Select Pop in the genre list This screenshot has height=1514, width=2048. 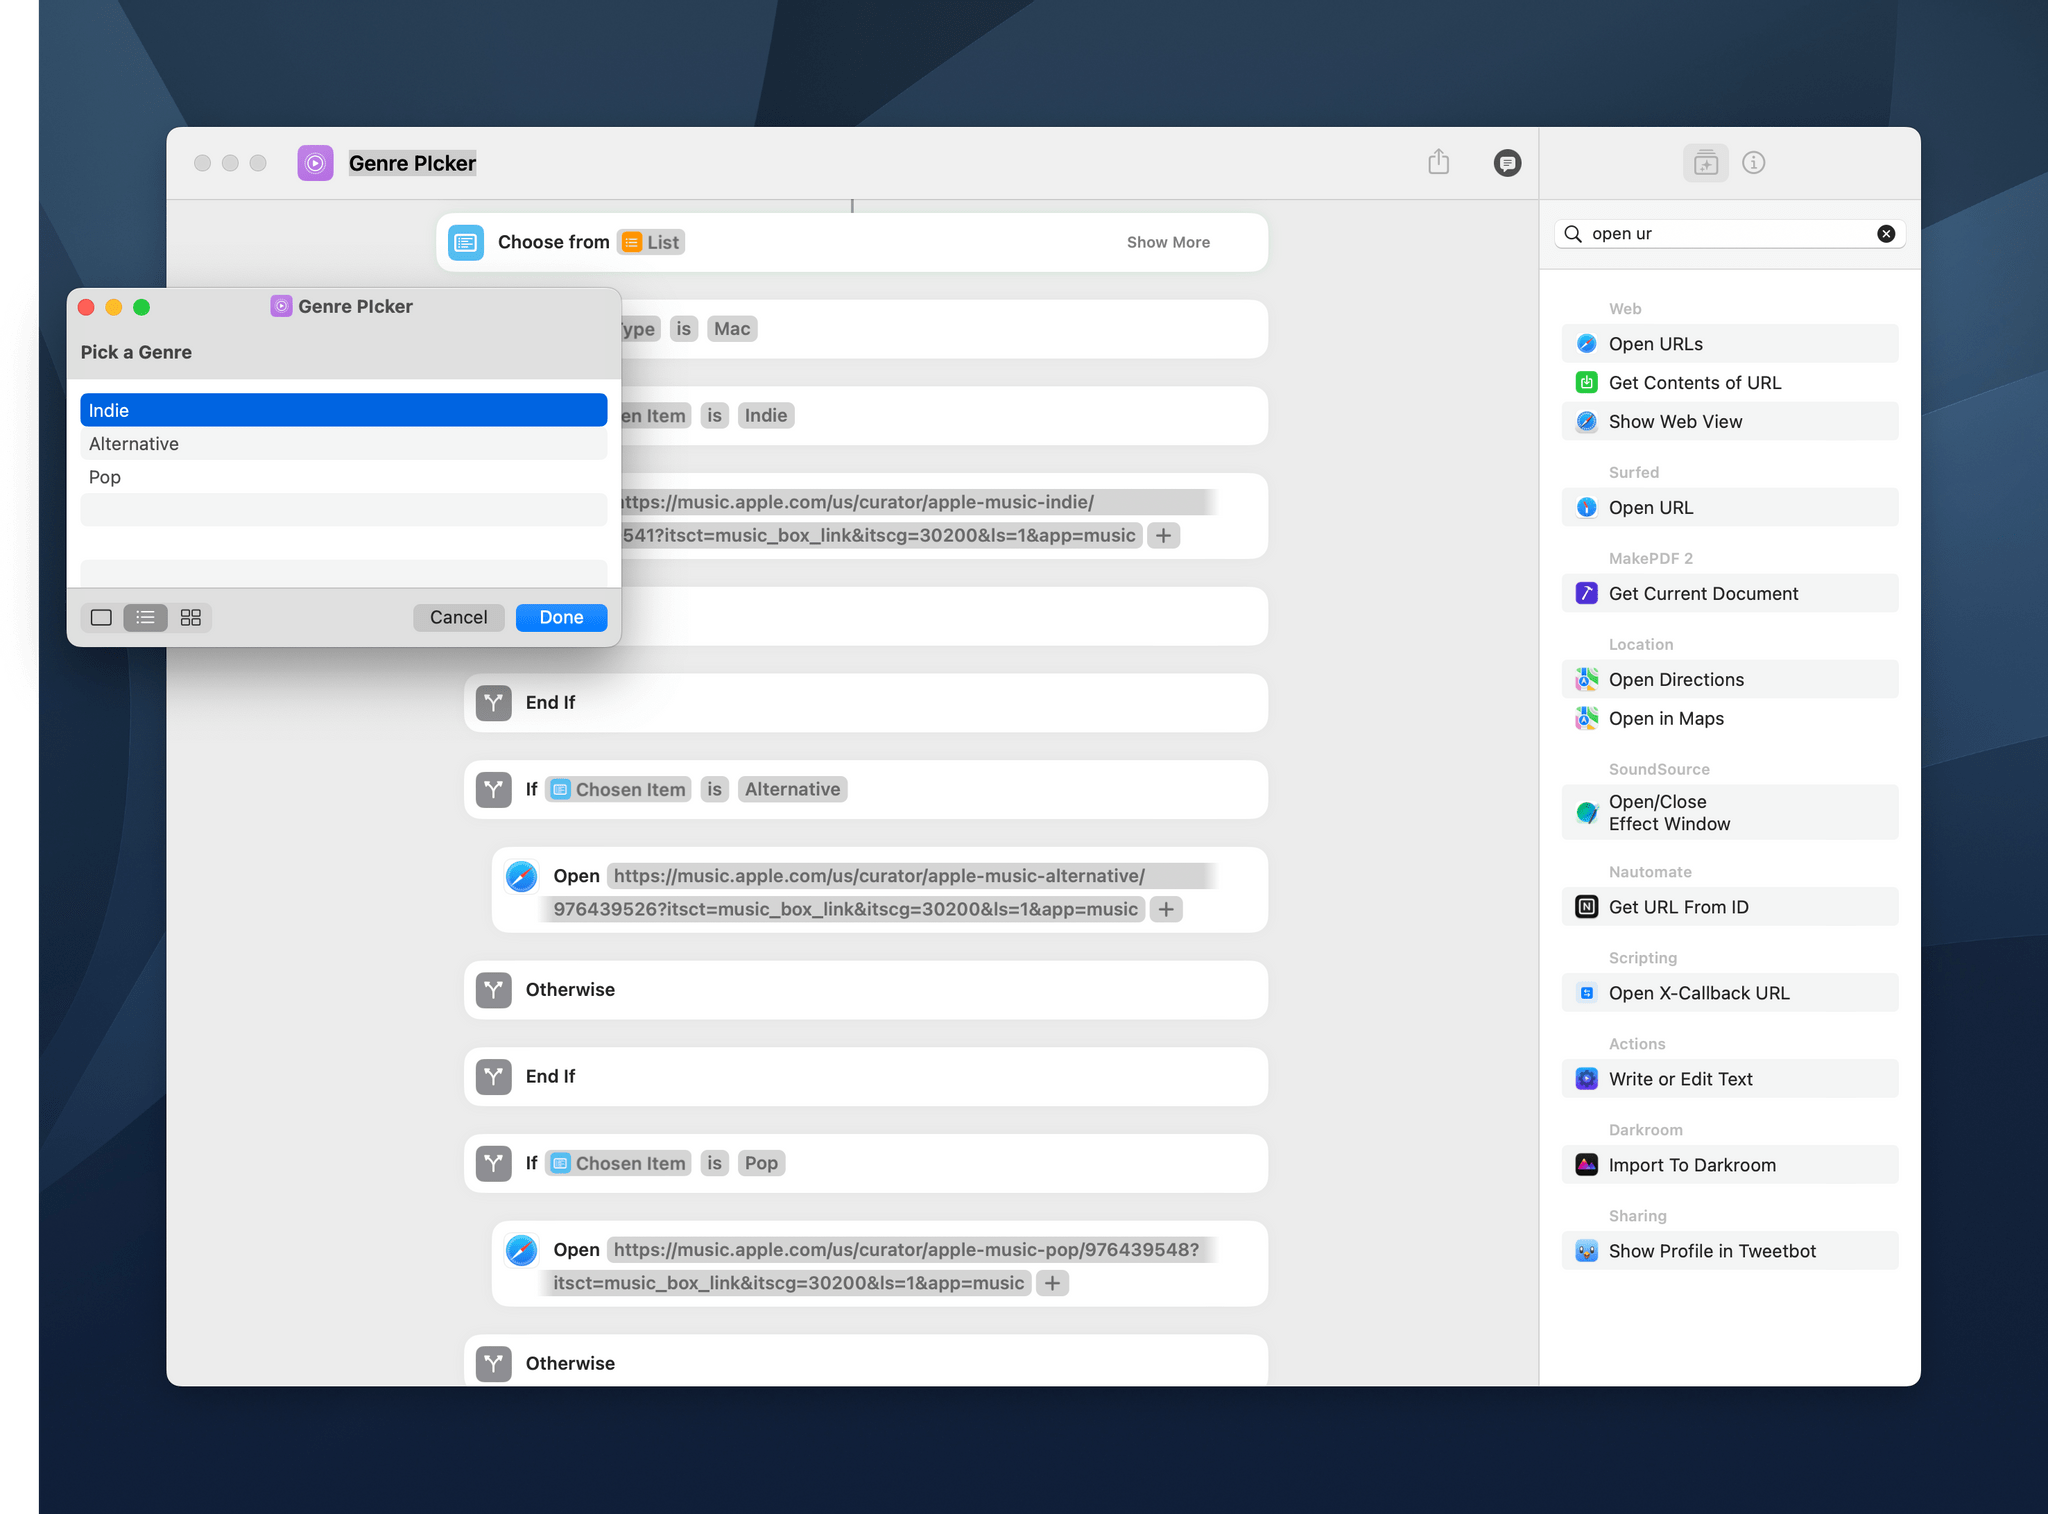344,478
